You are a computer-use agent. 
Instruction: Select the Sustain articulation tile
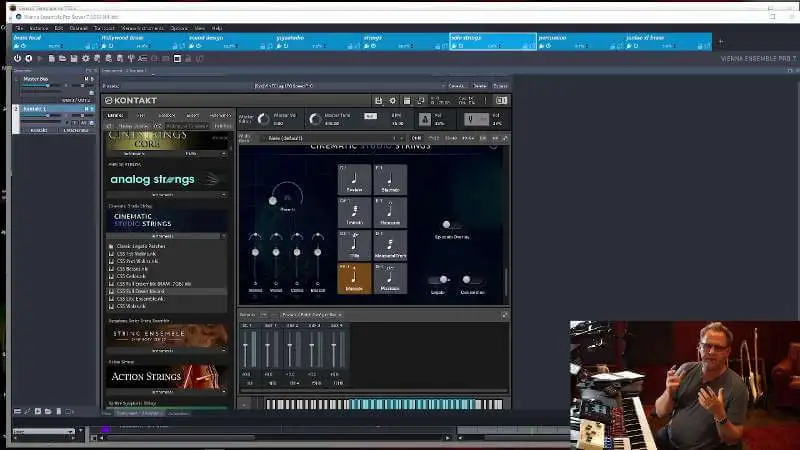355,180
